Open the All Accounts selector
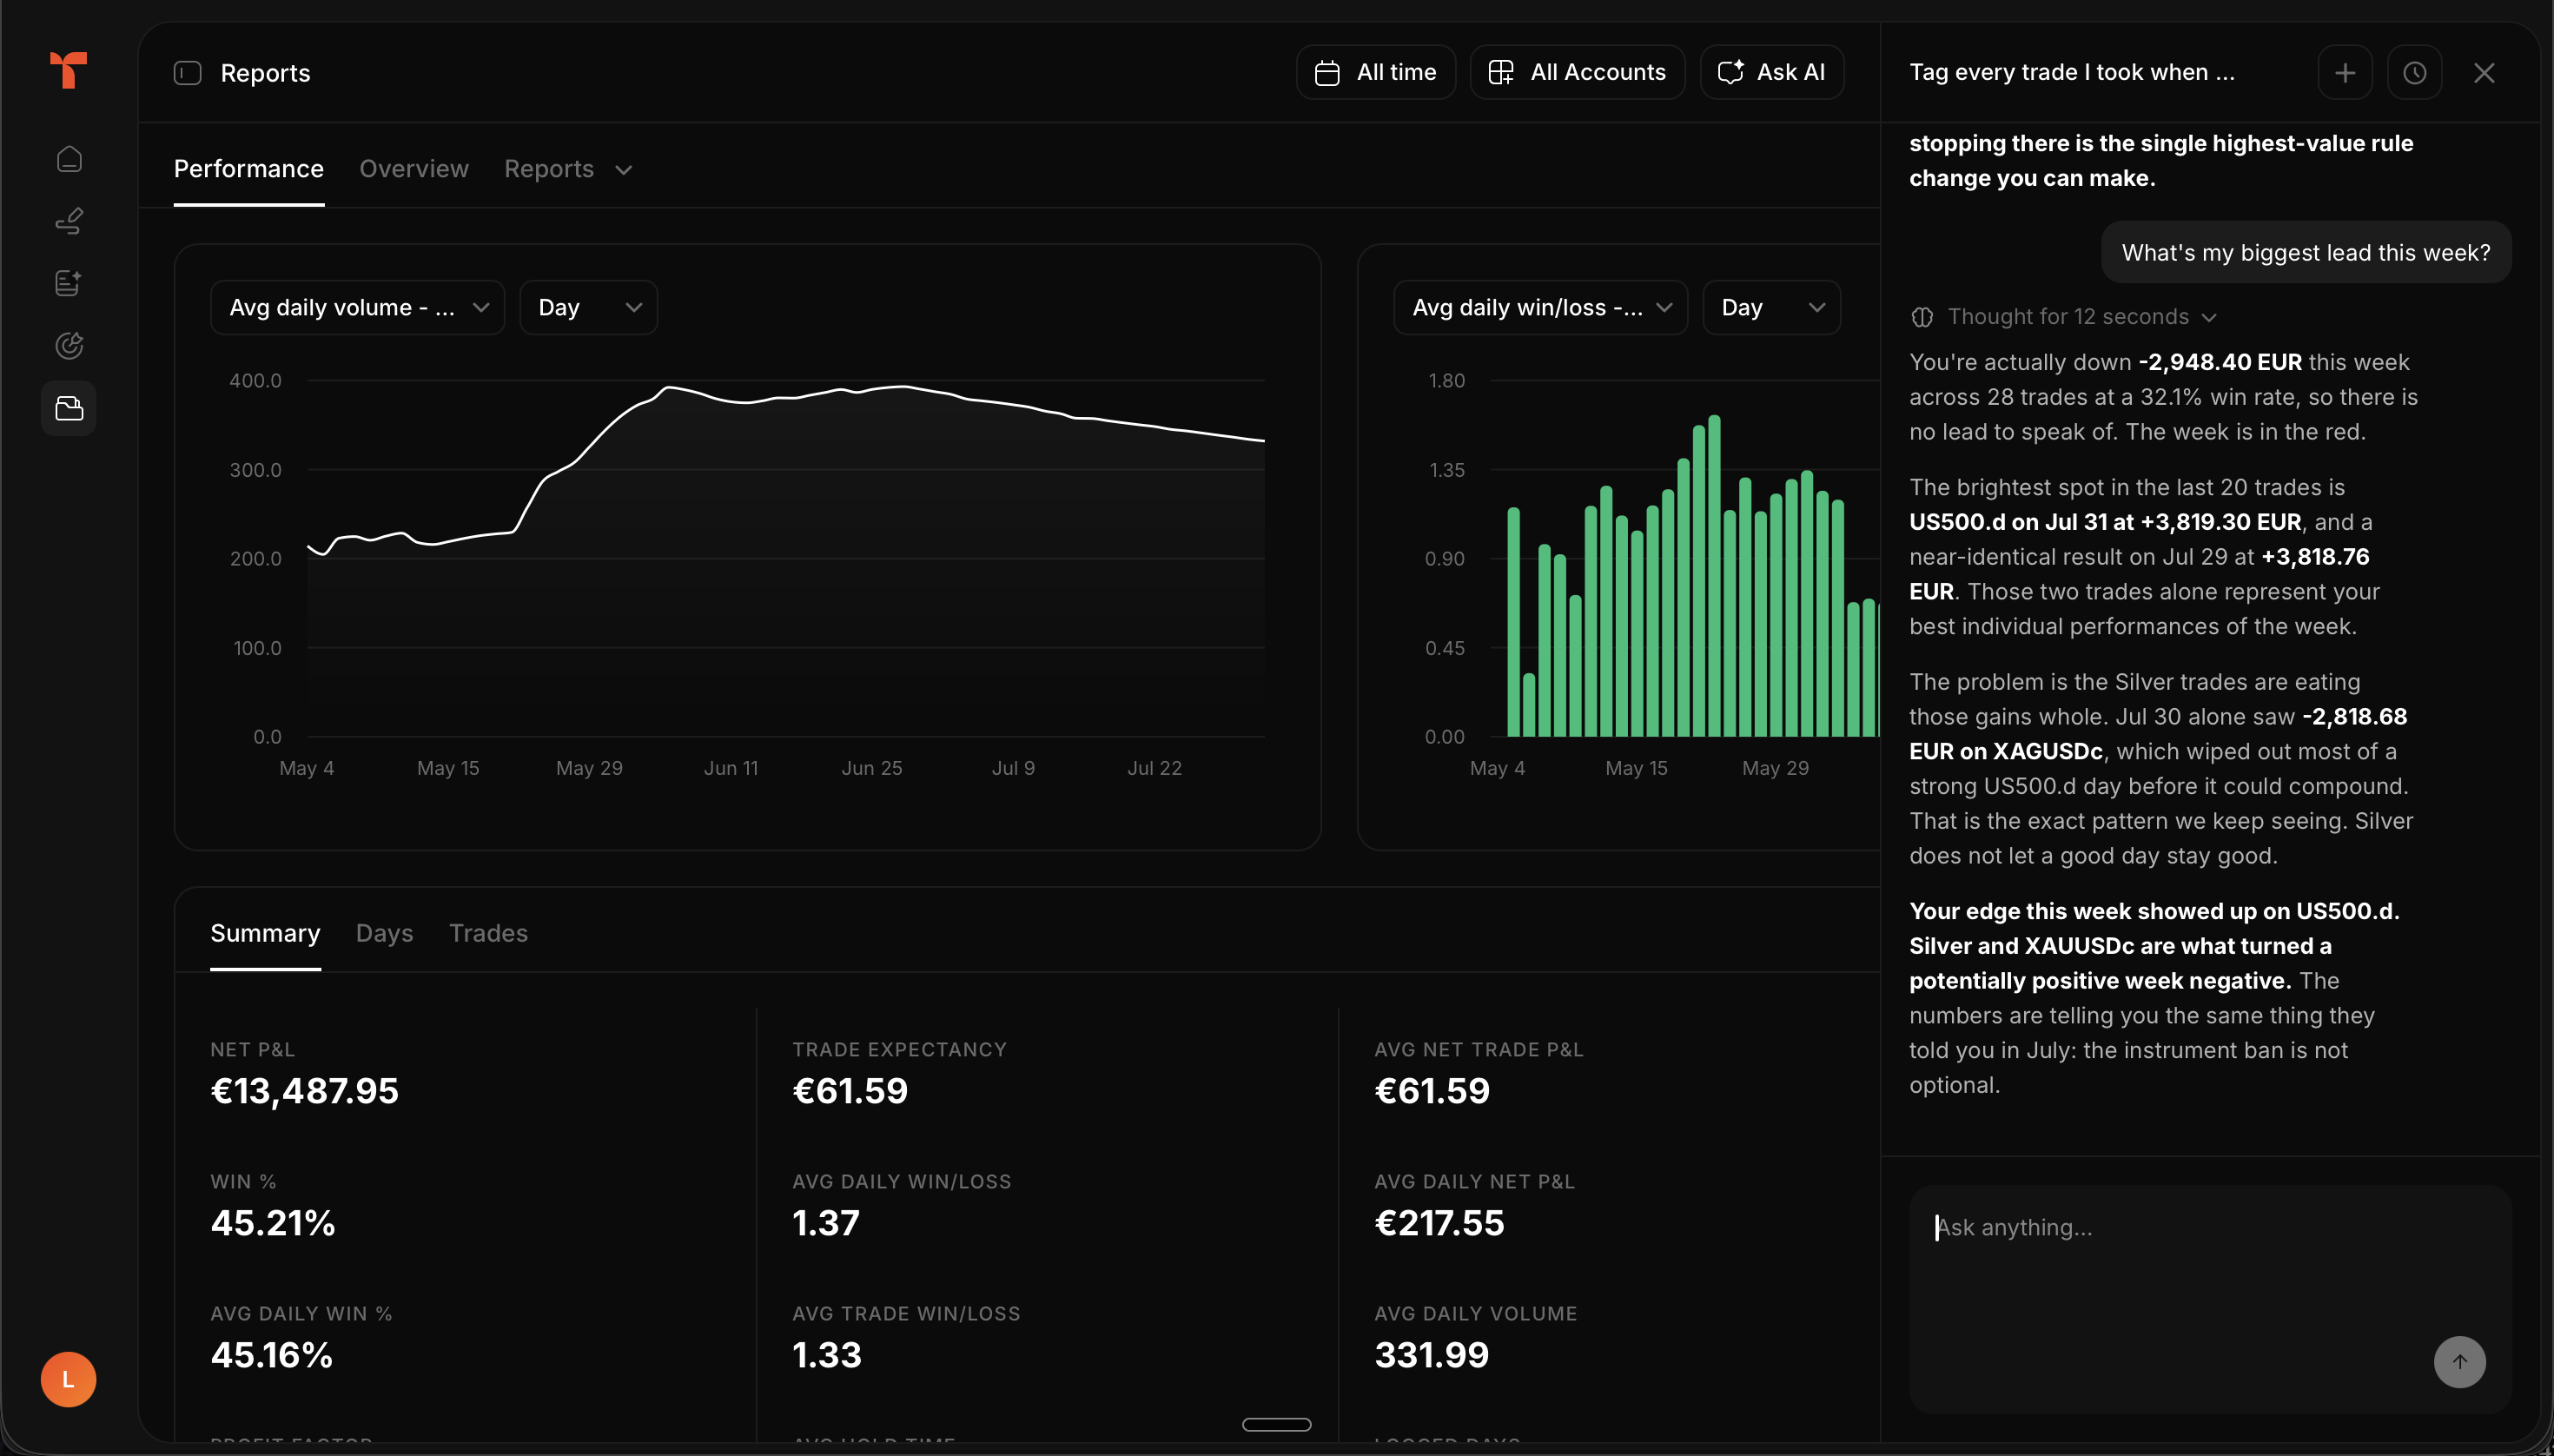 pyautogui.click(x=1577, y=72)
